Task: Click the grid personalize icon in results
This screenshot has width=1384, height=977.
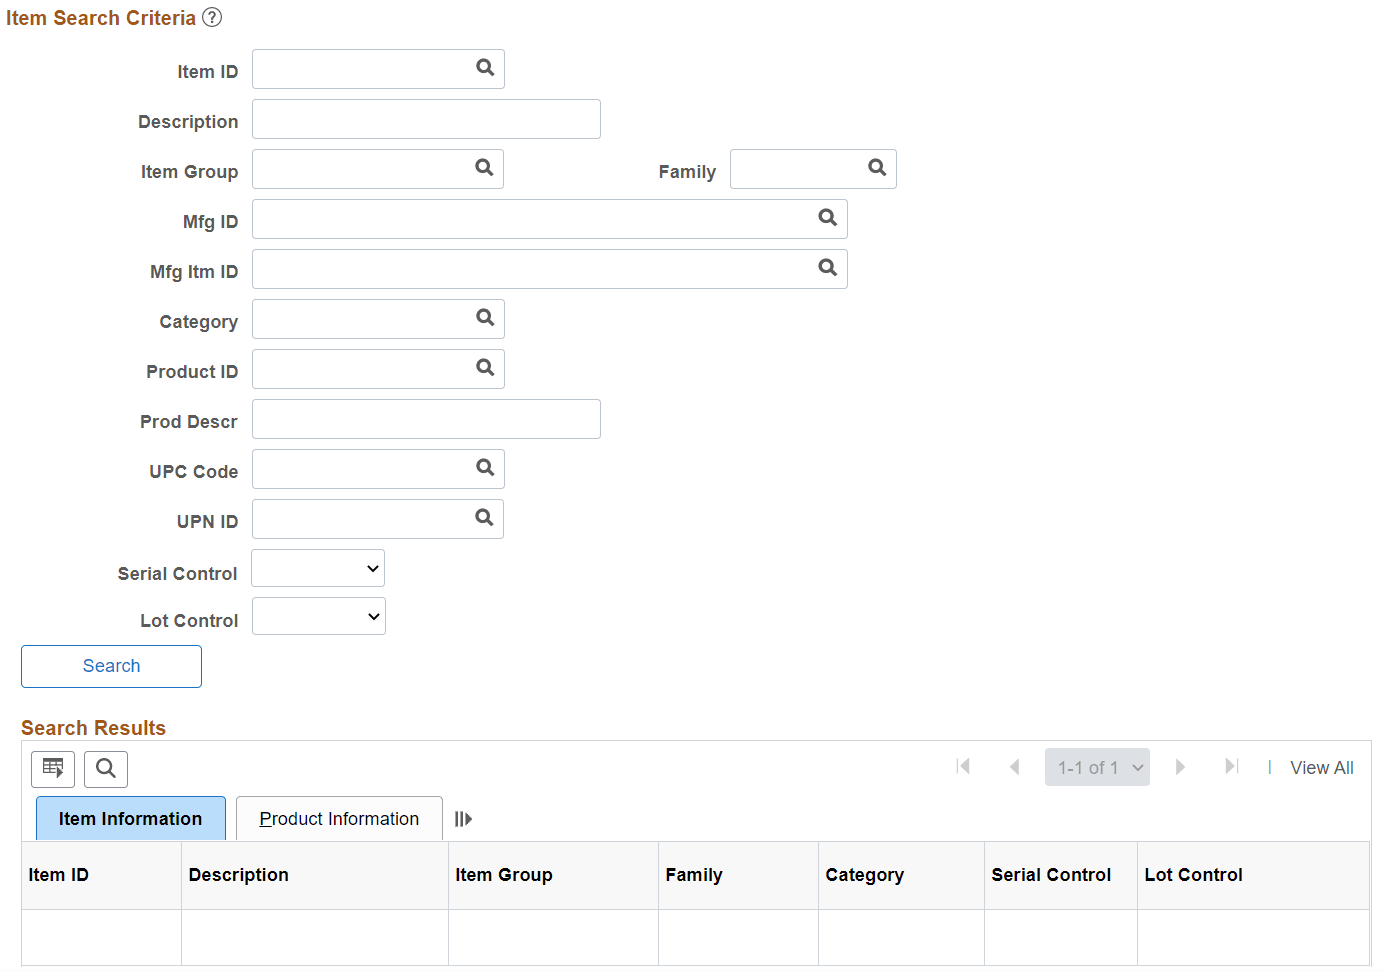Action: (53, 769)
